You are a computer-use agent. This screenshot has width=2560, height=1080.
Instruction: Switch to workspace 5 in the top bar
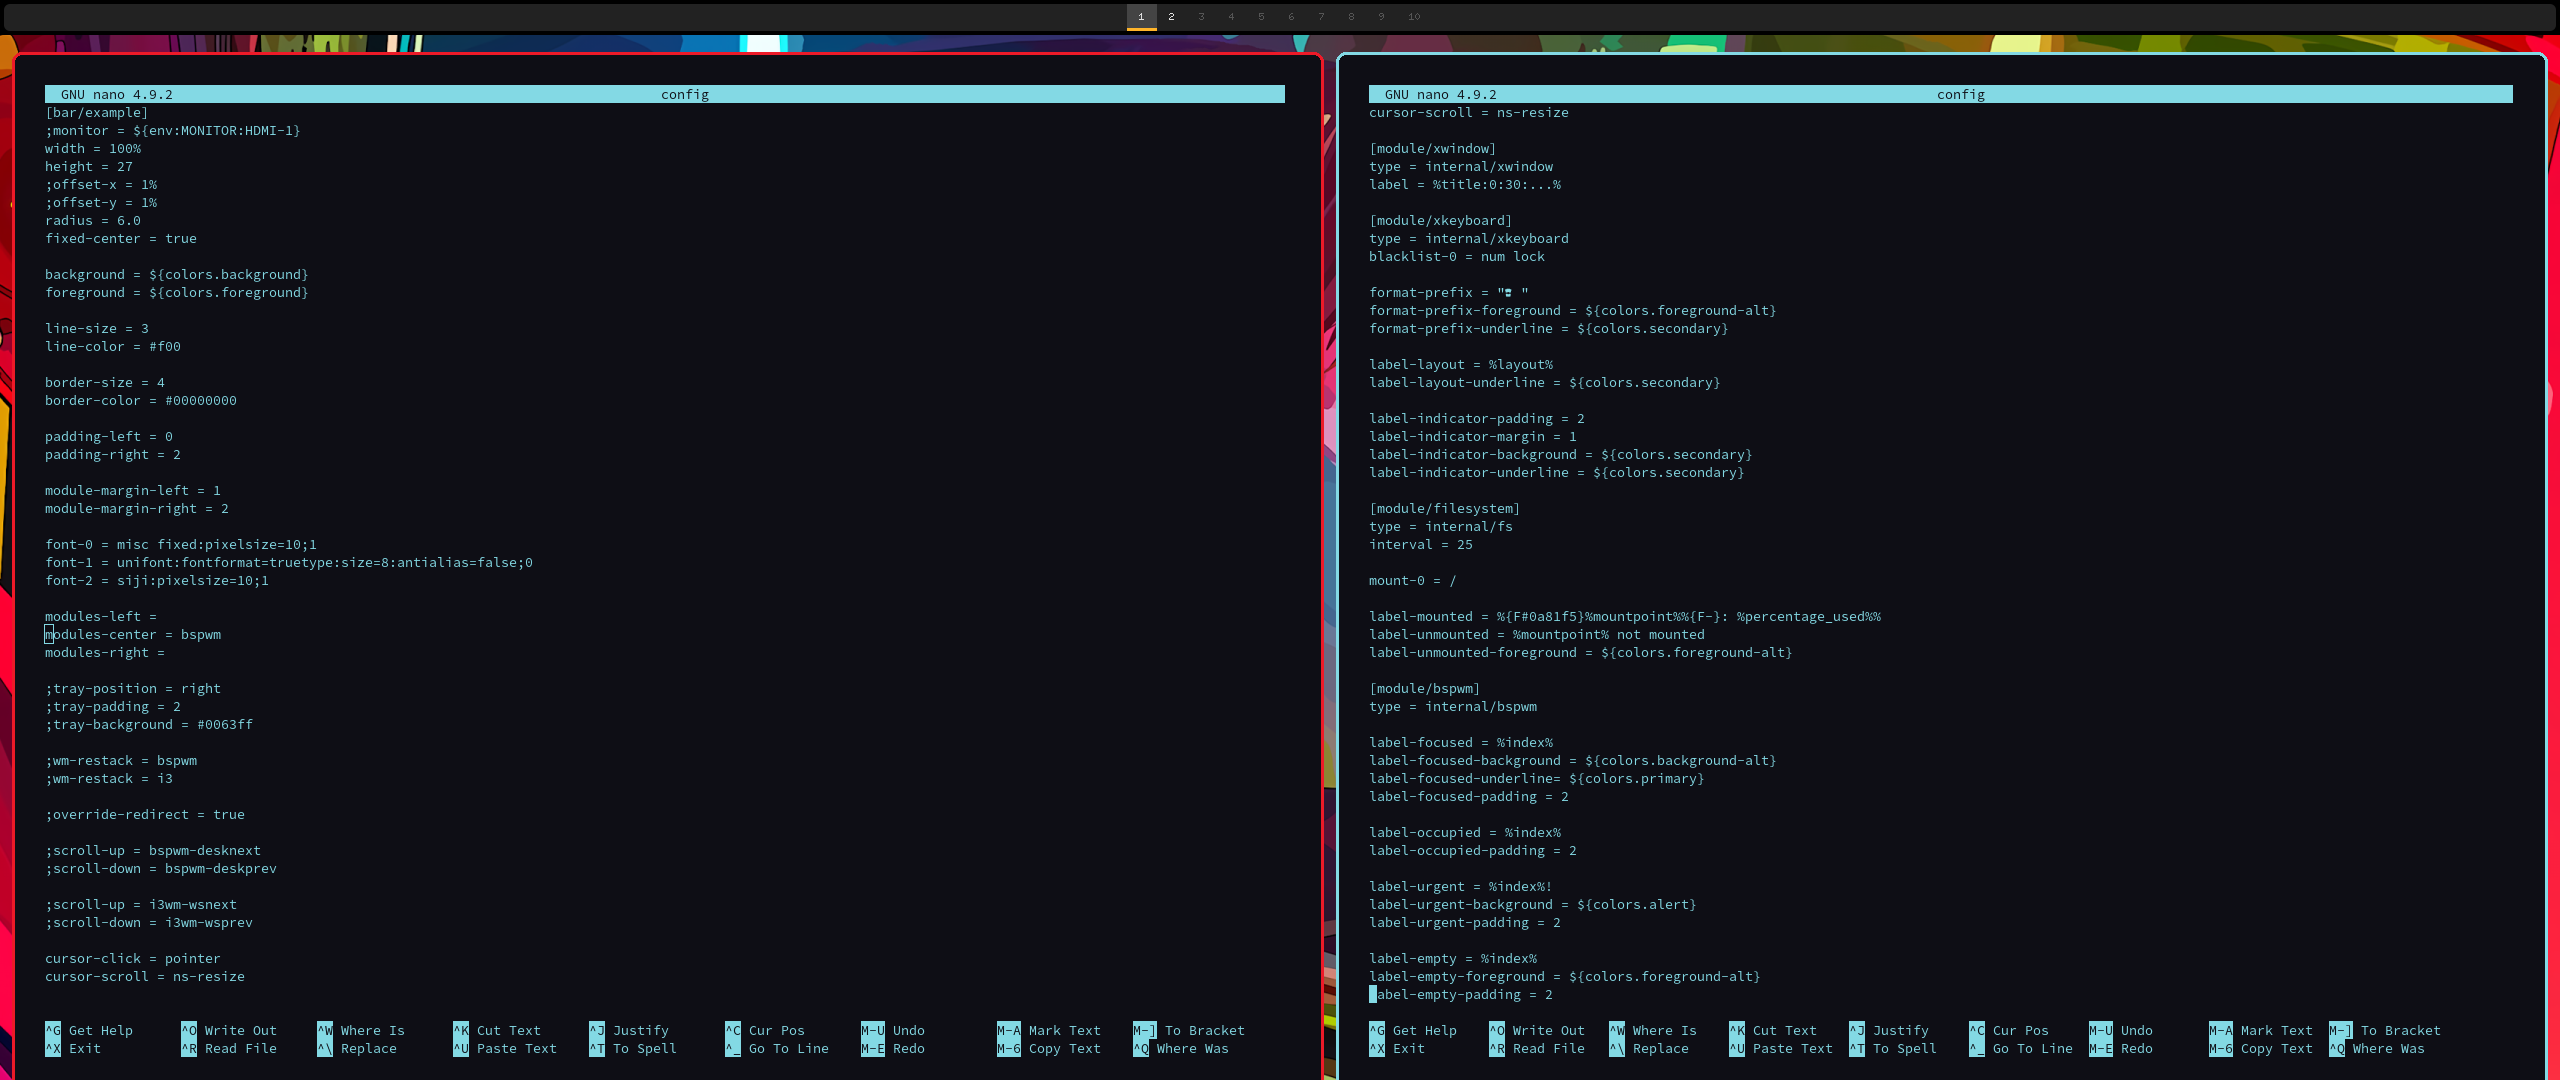1261,17
